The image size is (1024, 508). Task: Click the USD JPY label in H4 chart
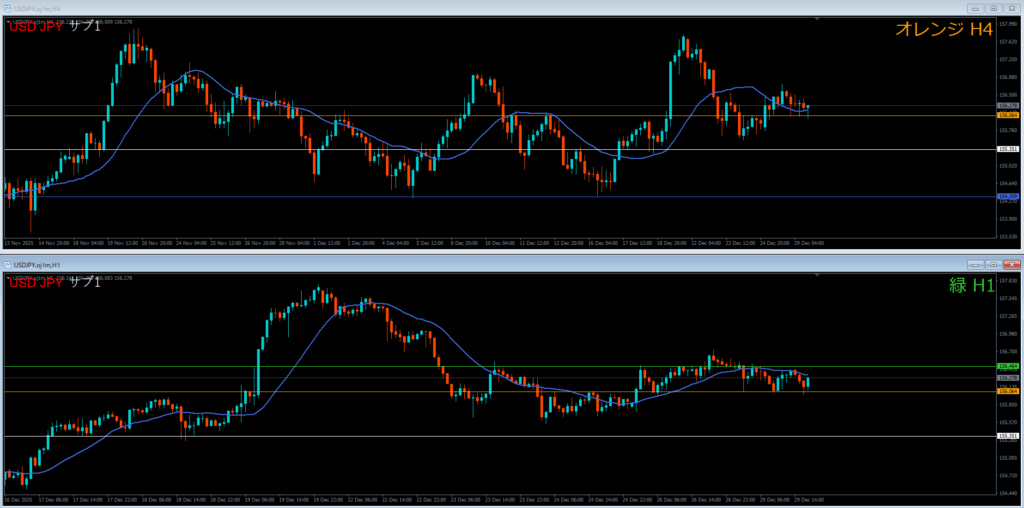click(36, 27)
